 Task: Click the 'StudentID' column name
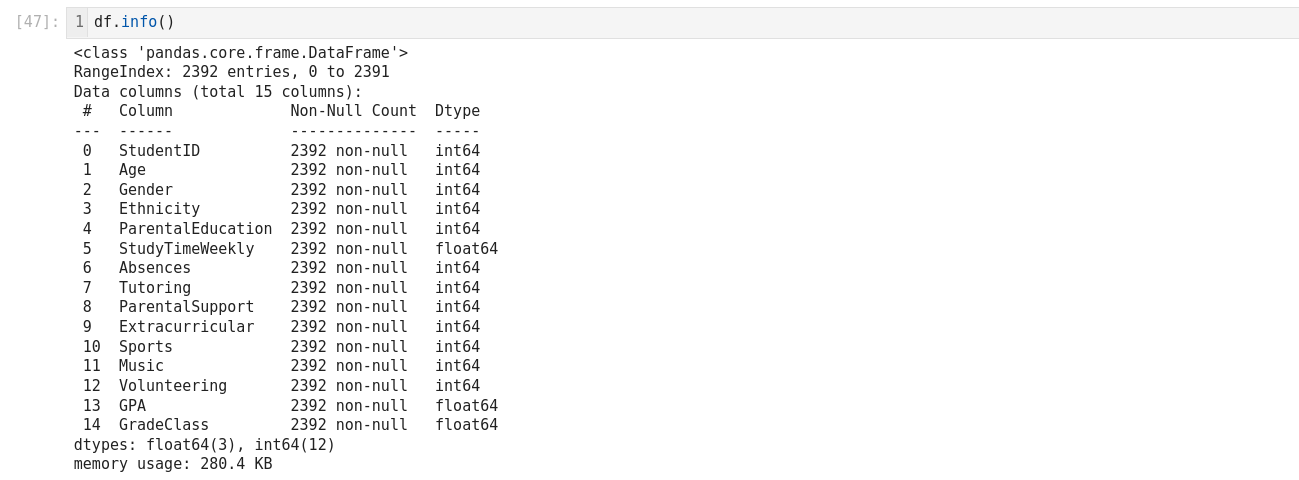click(159, 151)
